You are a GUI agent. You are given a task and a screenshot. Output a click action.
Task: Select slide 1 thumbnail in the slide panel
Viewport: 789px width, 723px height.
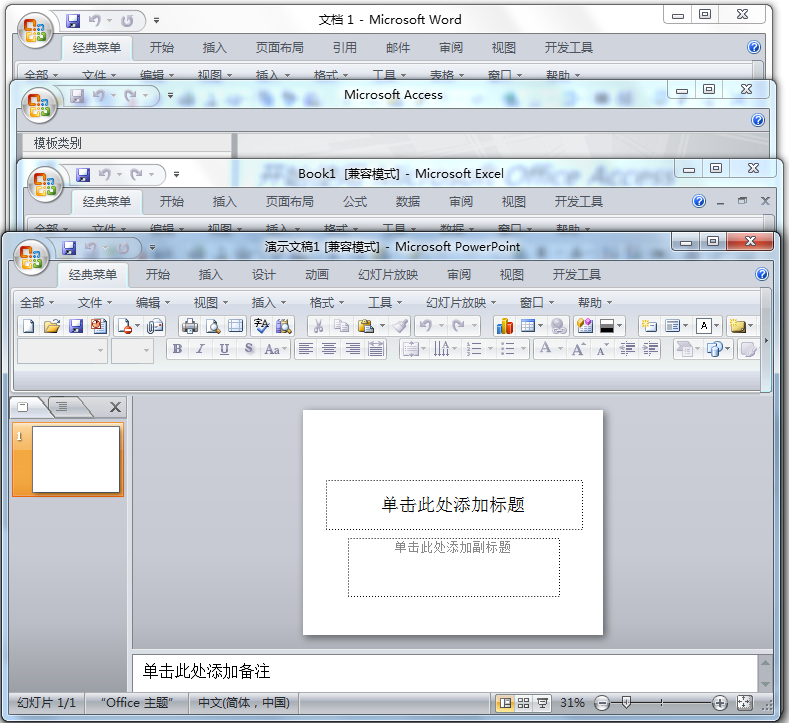76,459
